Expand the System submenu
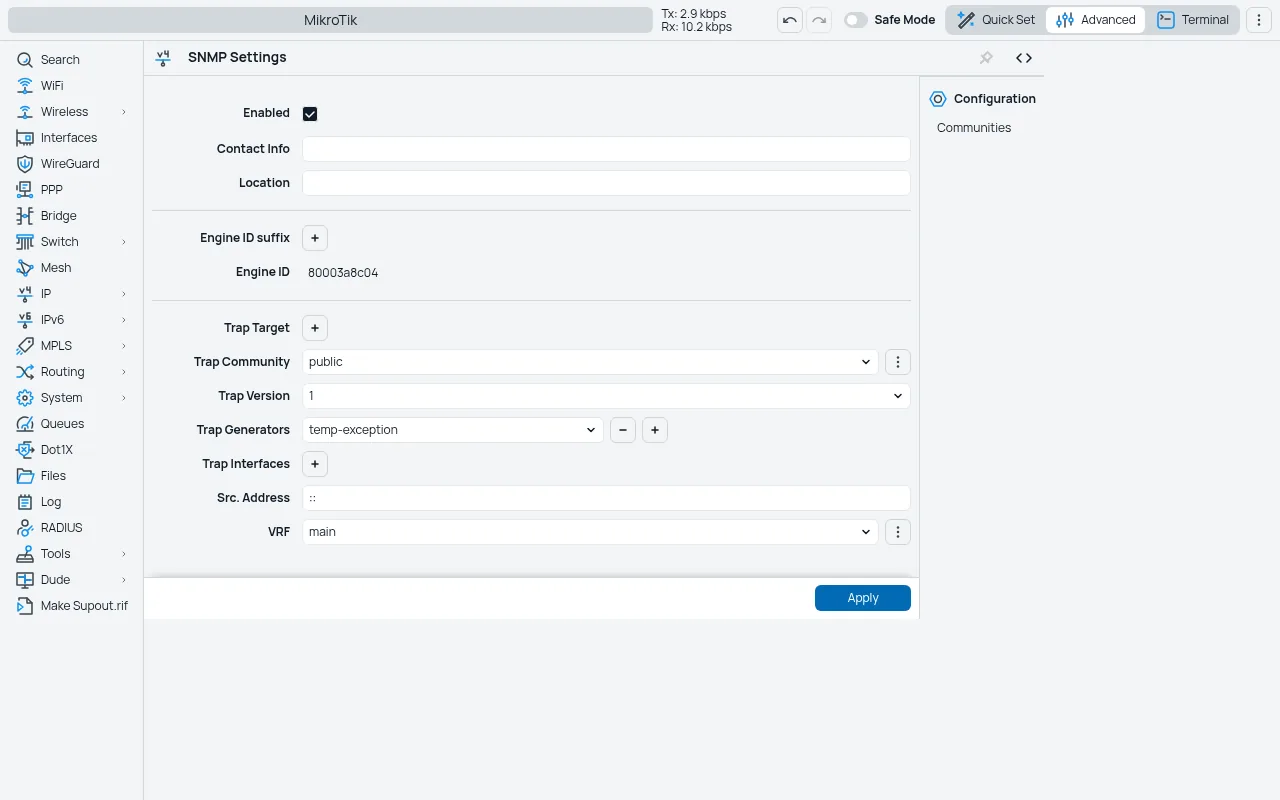This screenshot has height=800, width=1280. pos(124,398)
